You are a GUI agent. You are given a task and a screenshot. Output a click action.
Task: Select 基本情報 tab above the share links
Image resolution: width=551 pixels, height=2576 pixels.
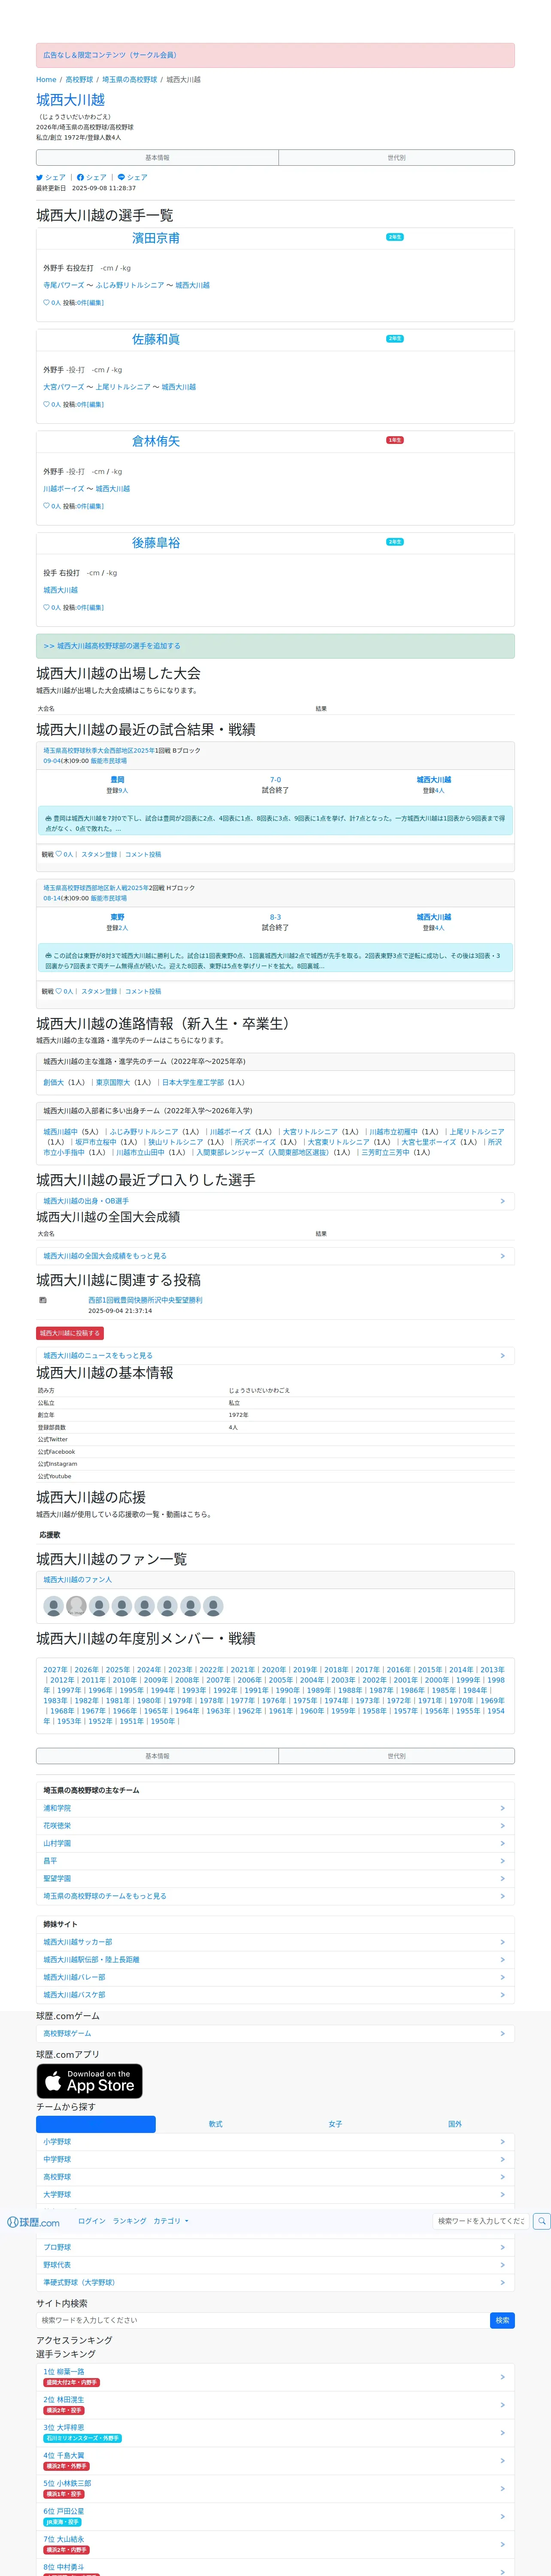tap(157, 158)
